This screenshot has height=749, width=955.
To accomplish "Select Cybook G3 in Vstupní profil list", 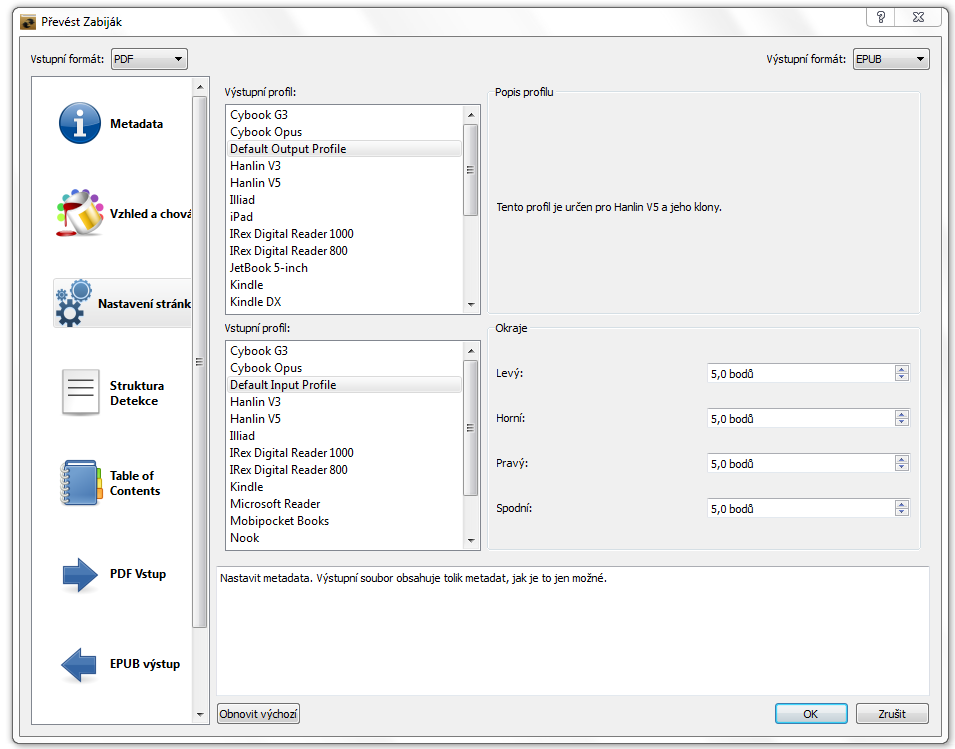I will coord(345,351).
